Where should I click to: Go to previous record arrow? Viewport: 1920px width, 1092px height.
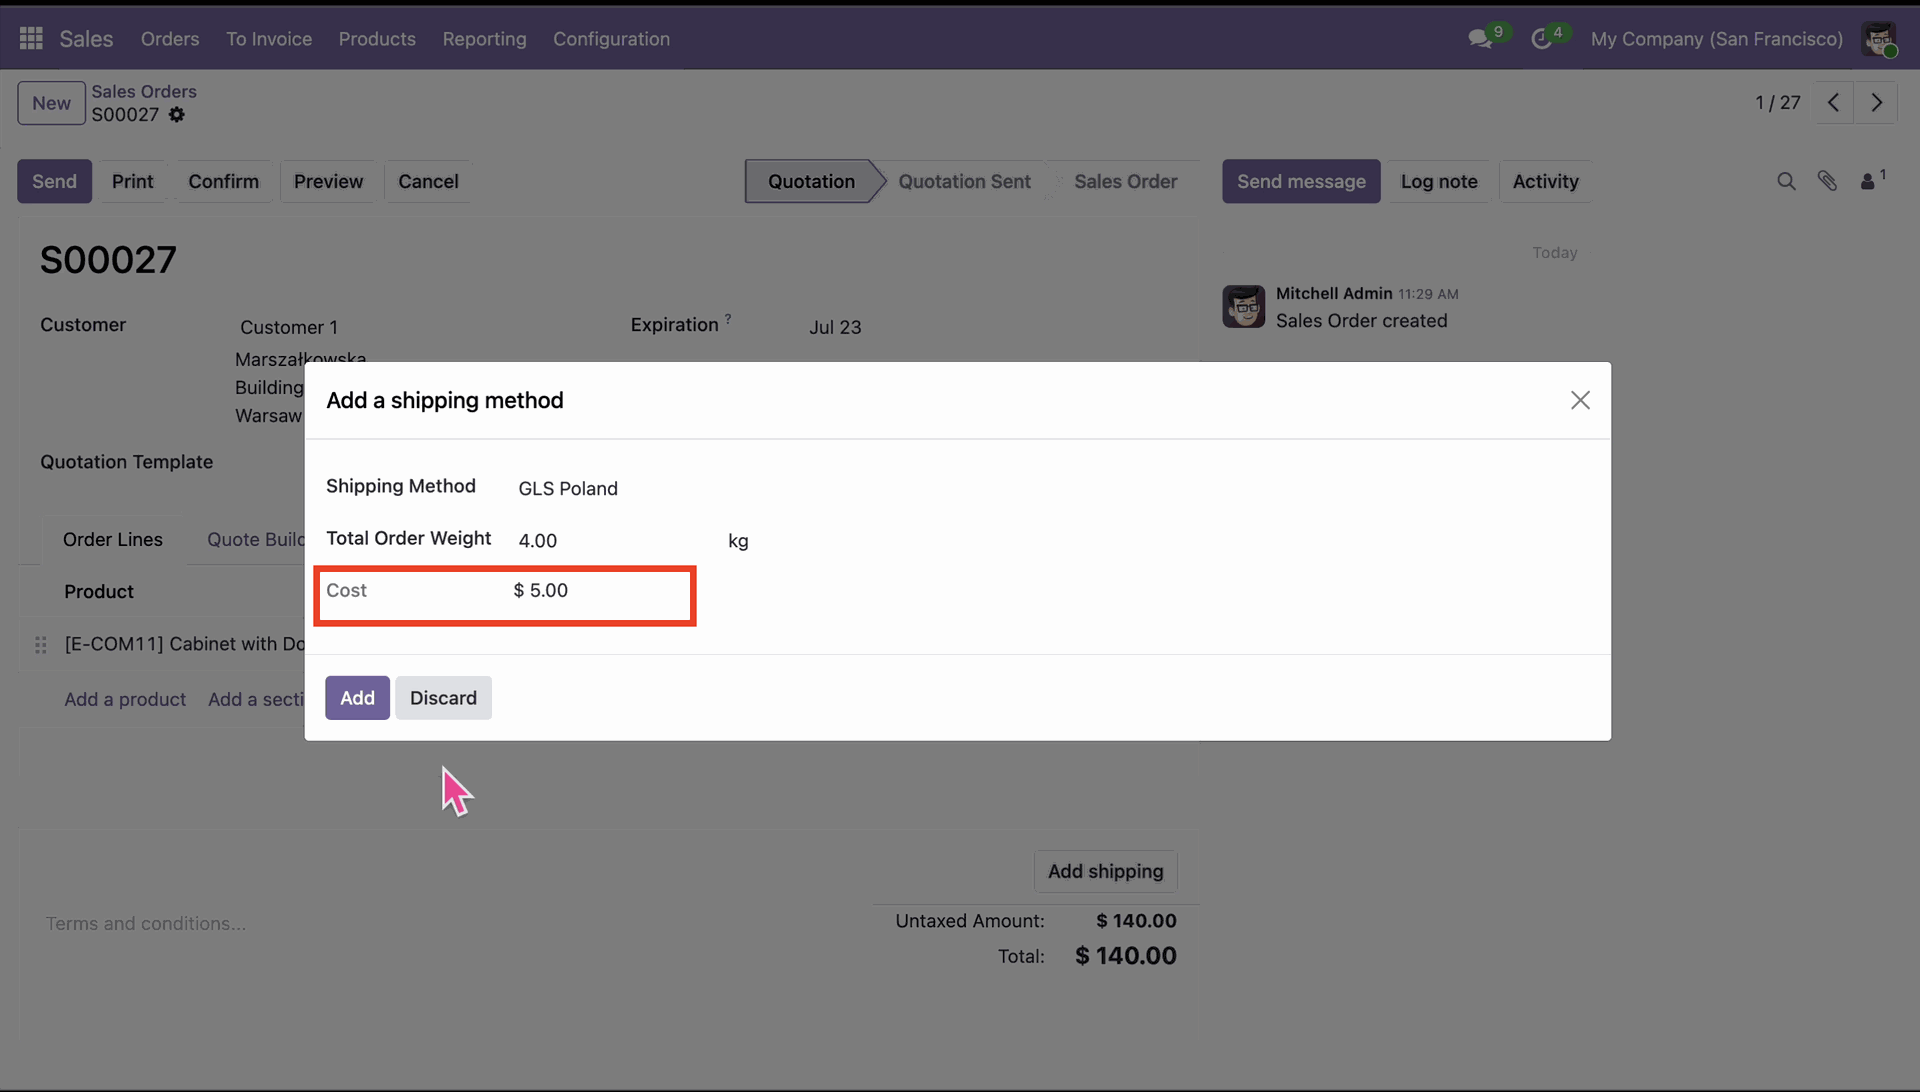(1833, 103)
